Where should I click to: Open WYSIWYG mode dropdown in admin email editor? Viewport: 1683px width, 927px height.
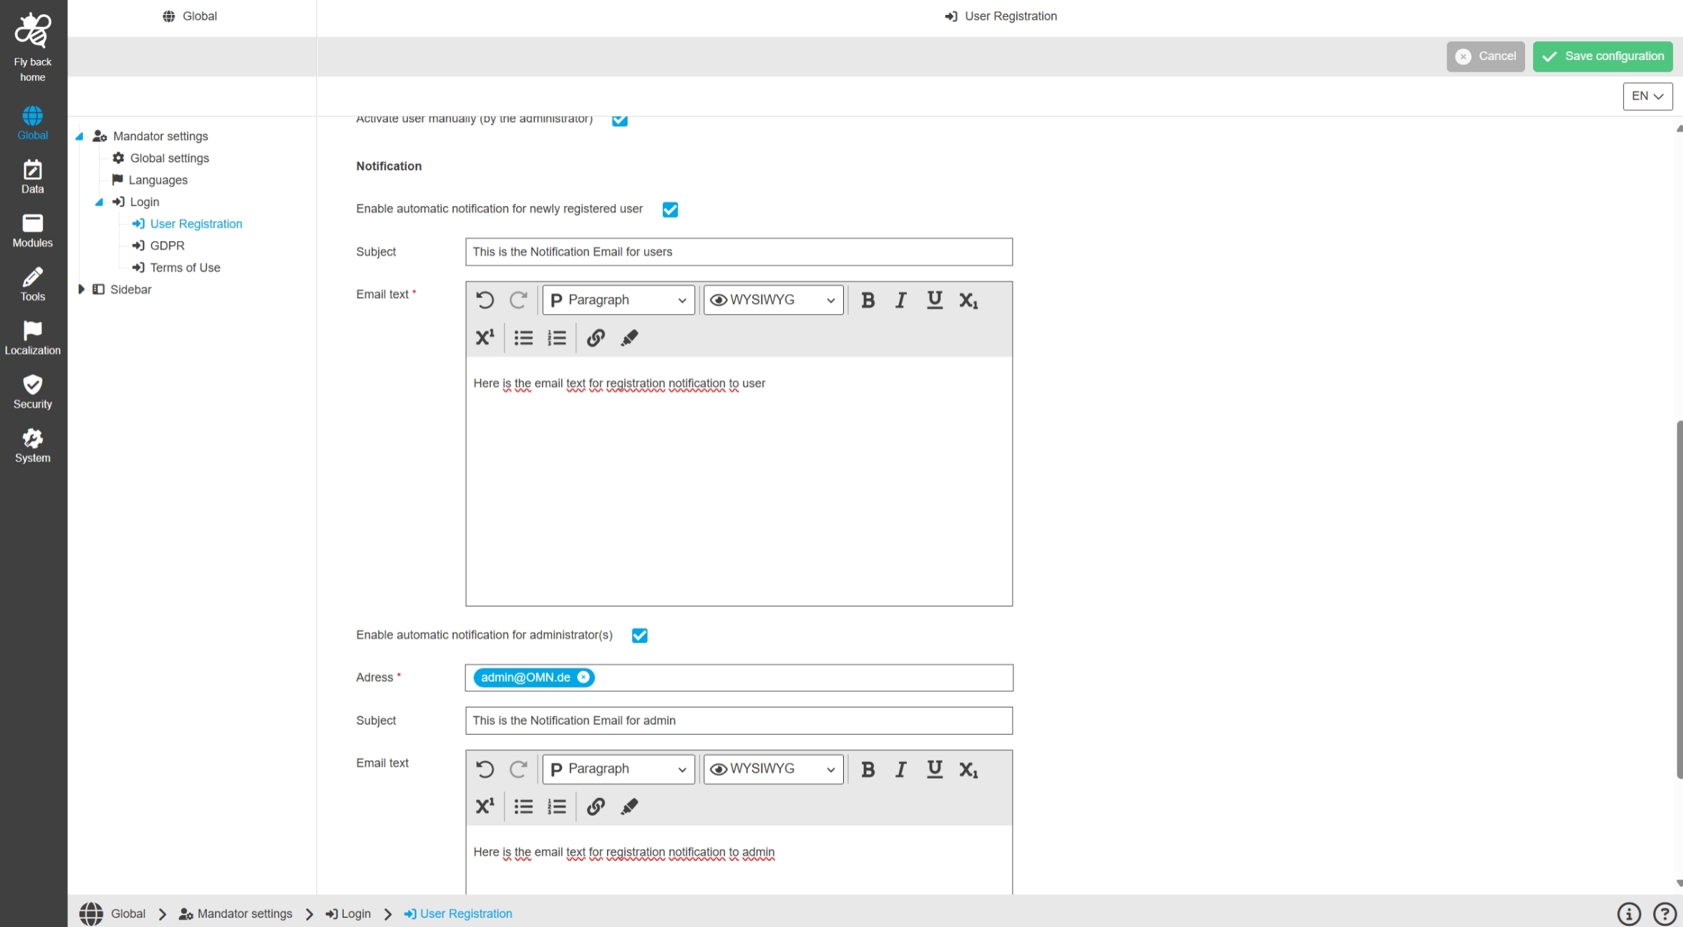[774, 769]
